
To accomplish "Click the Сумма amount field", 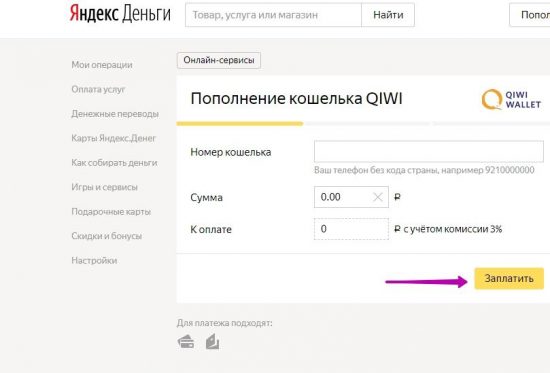I will (351, 197).
